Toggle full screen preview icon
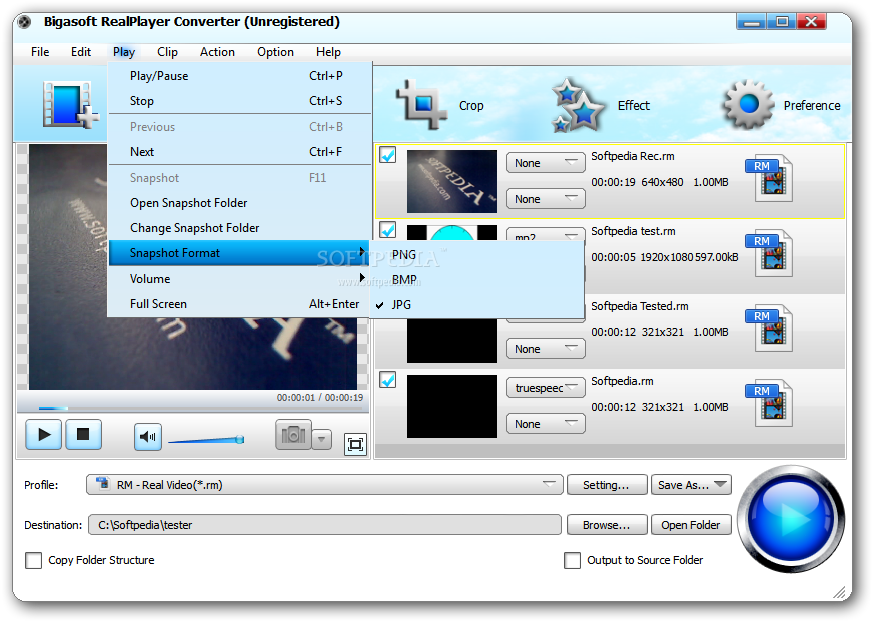Viewport: 873px width, 622px height. 355,444
